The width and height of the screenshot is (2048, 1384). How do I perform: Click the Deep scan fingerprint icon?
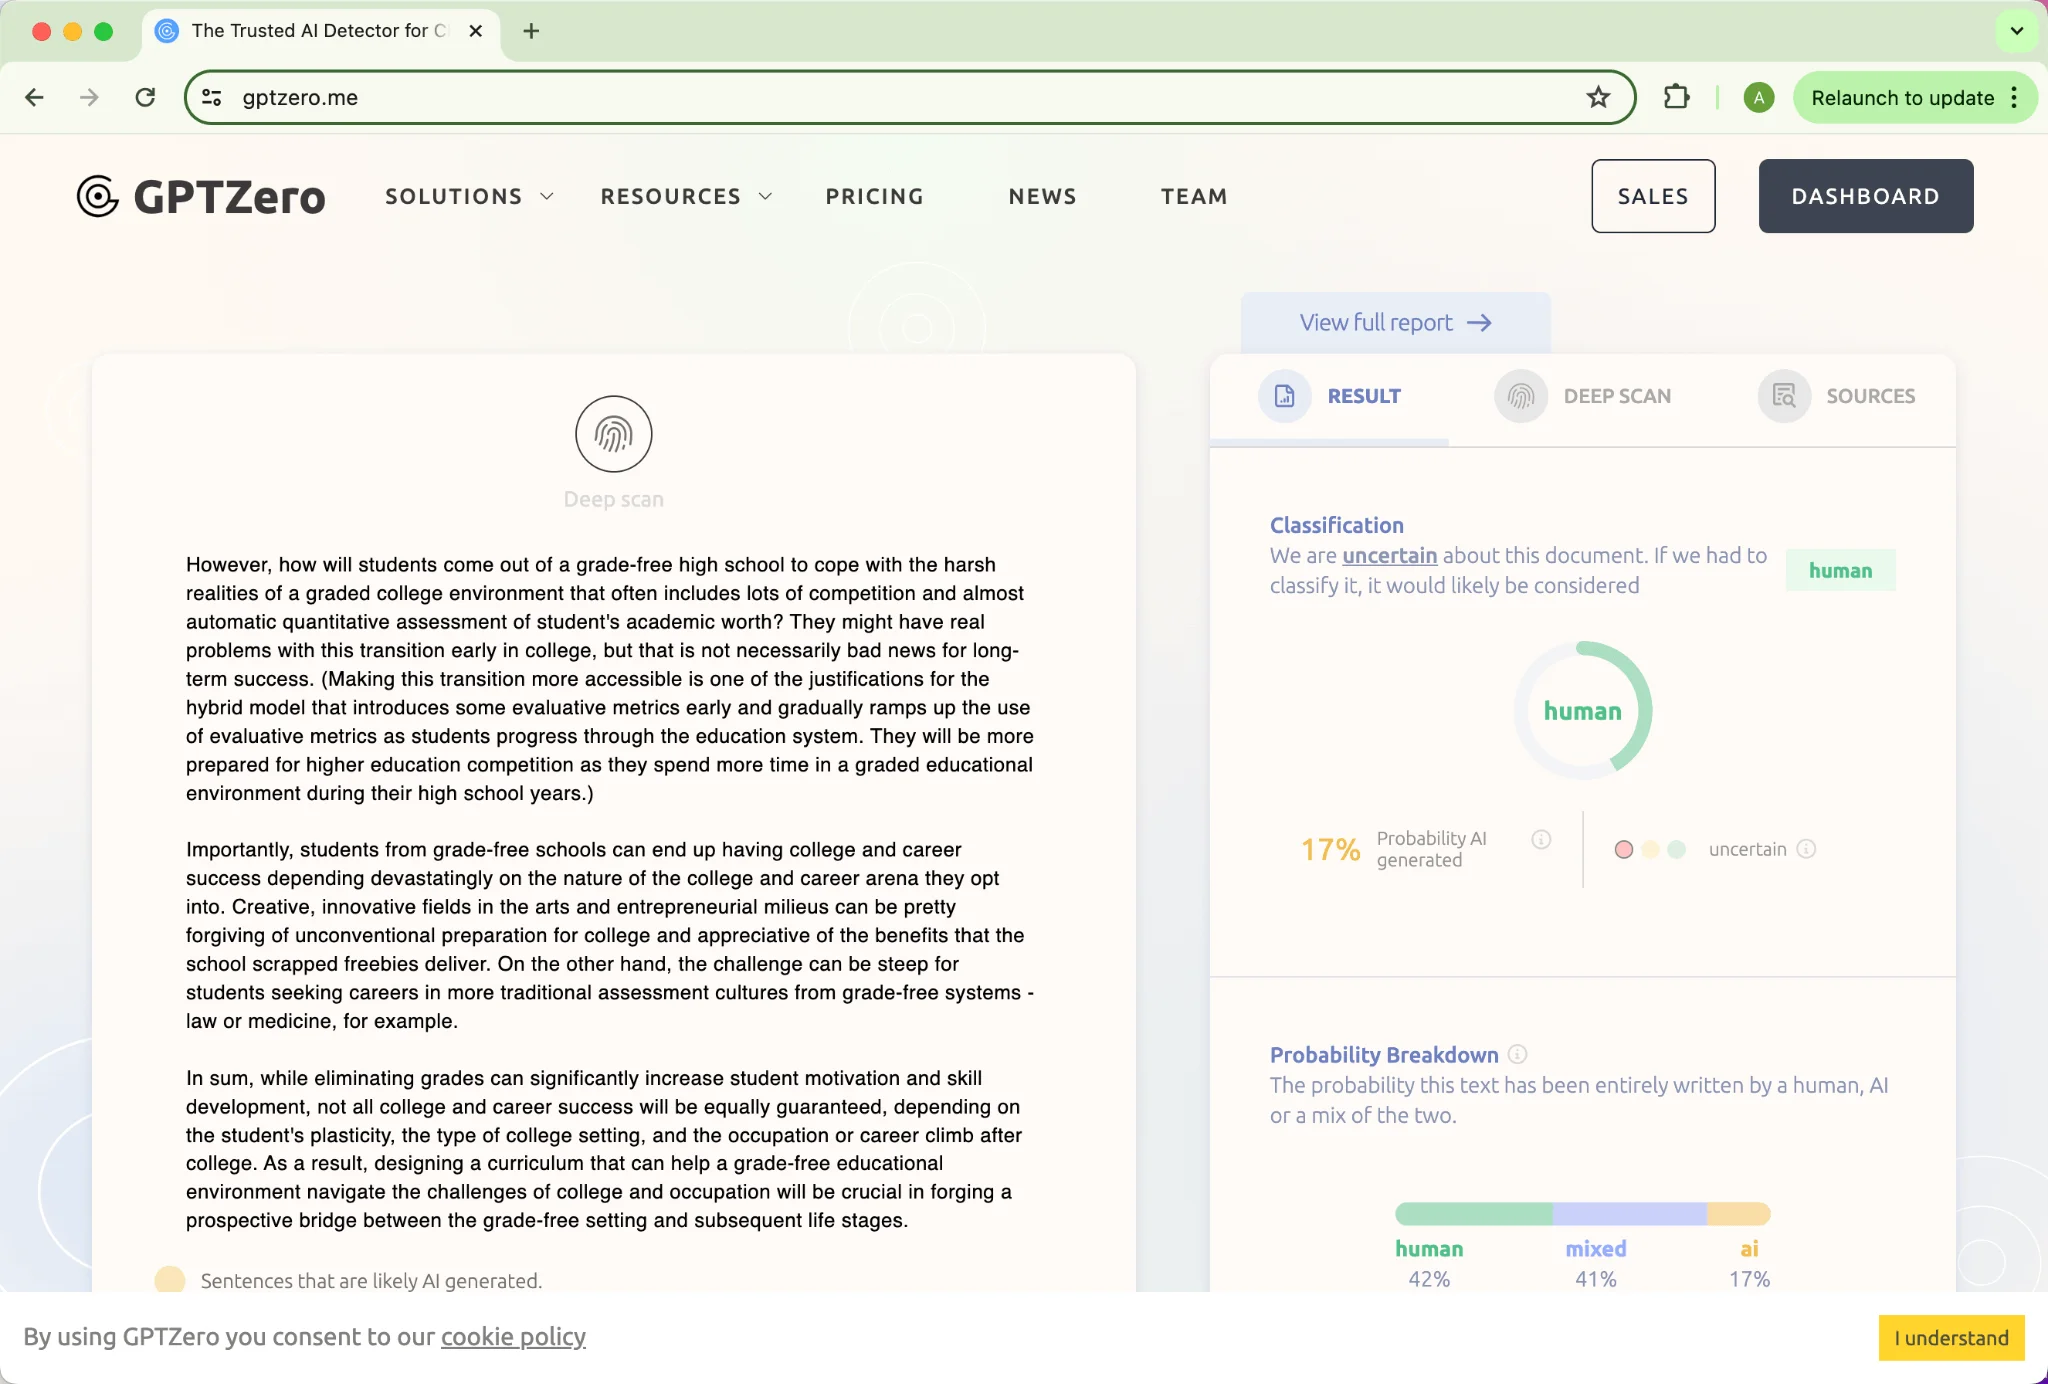tap(614, 434)
